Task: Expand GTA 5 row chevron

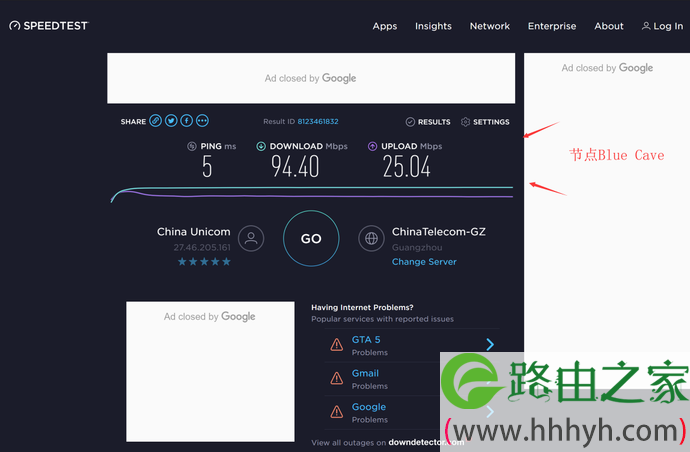Action: tap(490, 344)
